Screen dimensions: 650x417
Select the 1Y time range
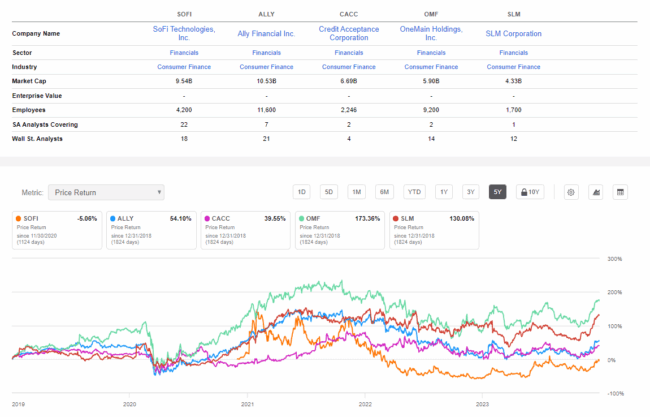pos(444,192)
